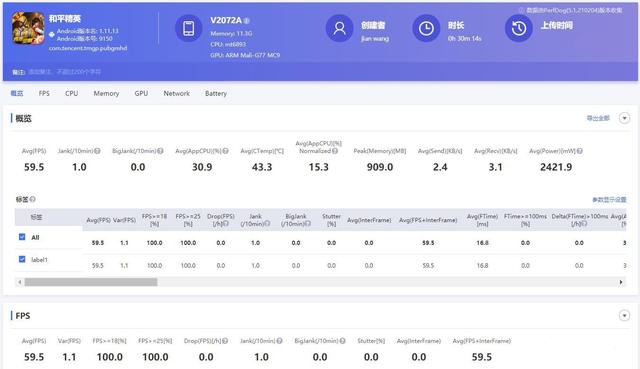The width and height of the screenshot is (640, 369).
Task: Click the left arrow of the table scrollbar
Action: (19, 282)
